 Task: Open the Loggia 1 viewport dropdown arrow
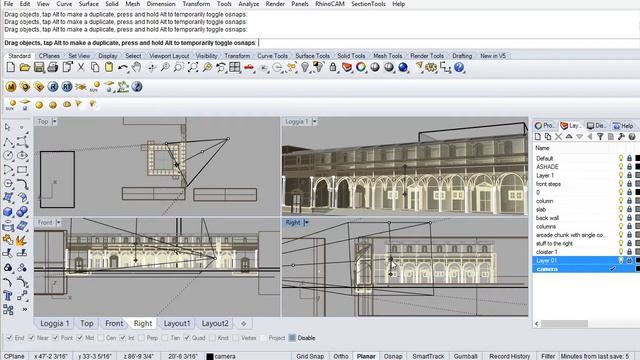315,121
